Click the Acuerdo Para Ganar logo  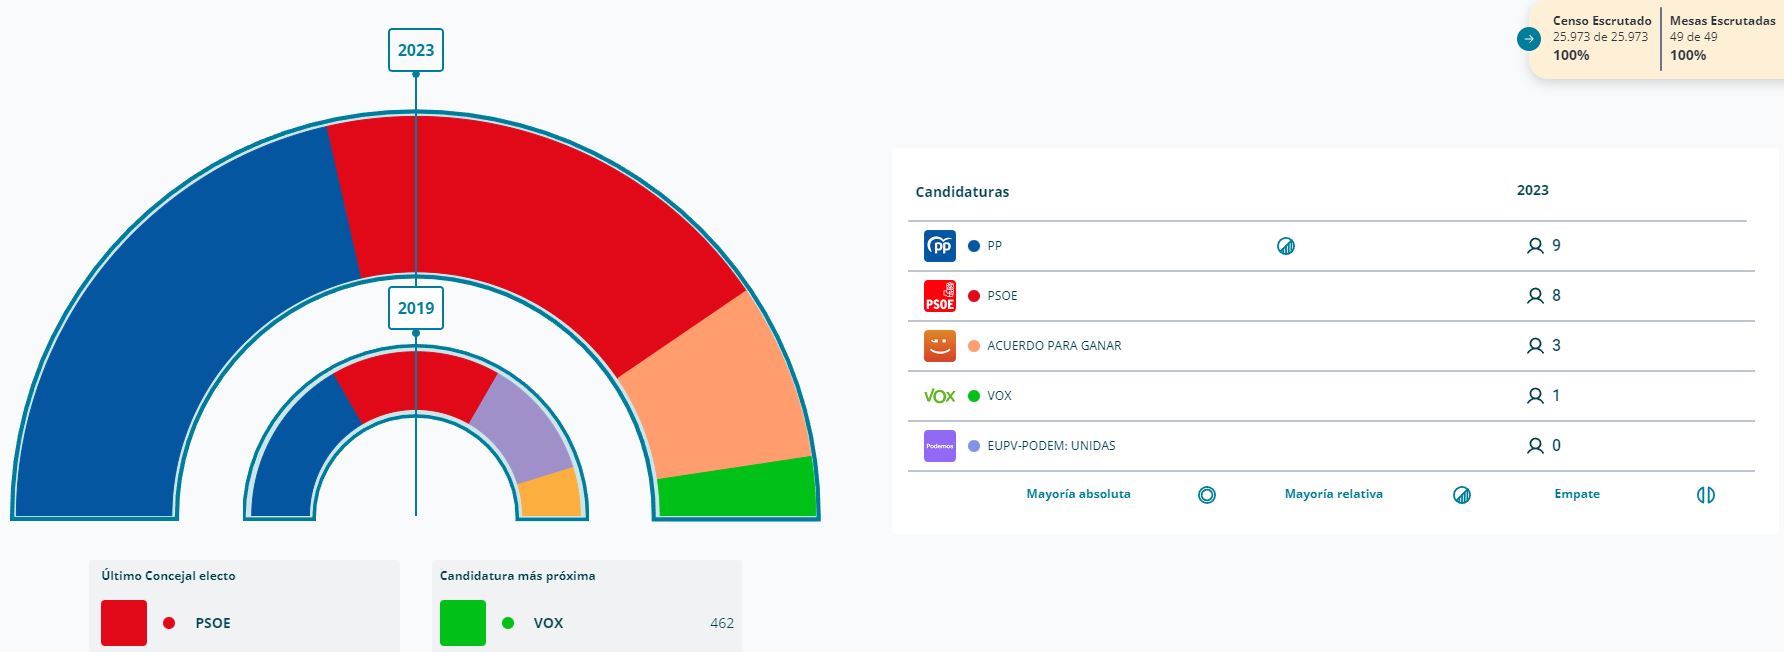tap(940, 346)
